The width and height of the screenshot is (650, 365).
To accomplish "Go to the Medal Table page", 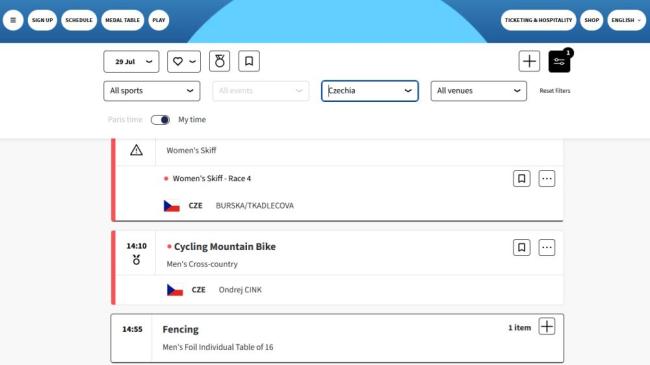I will click(122, 20).
